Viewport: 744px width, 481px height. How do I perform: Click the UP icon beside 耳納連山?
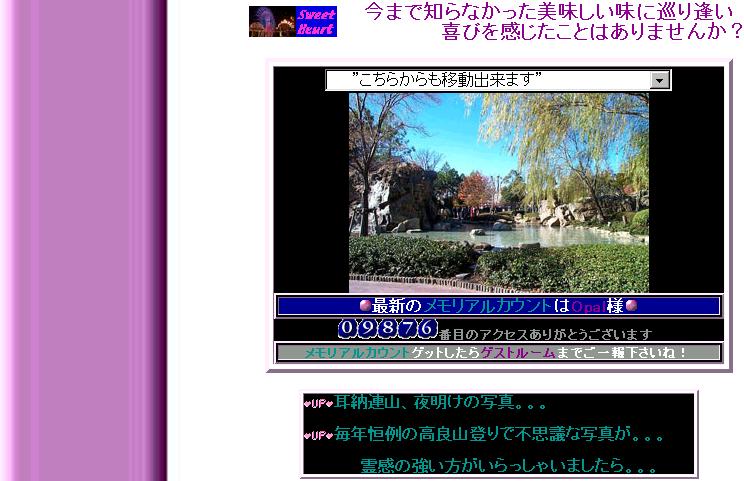[318, 404]
